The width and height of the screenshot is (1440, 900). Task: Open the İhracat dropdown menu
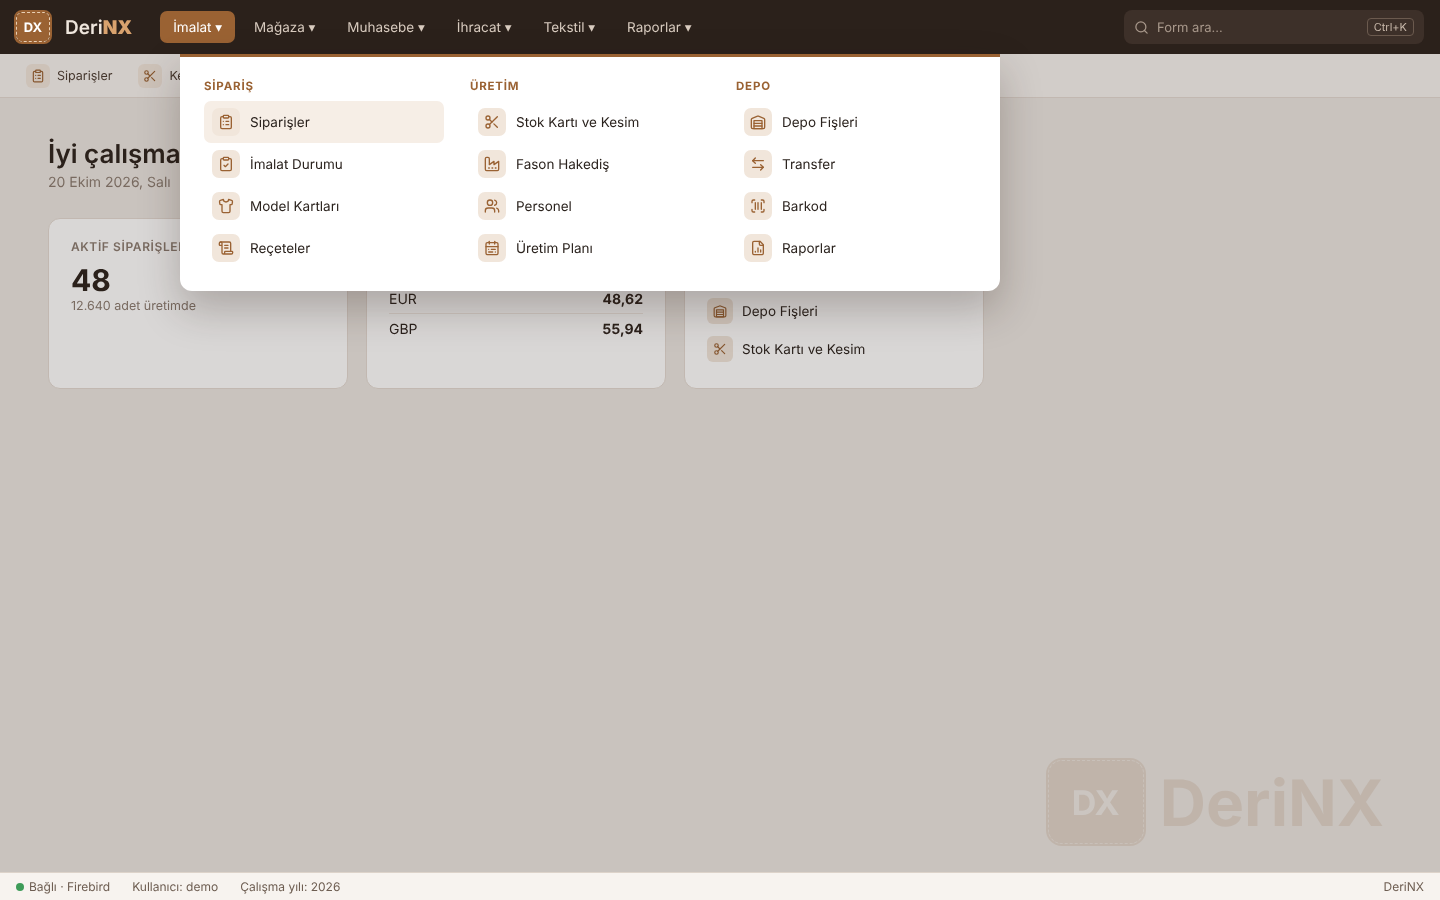[x=484, y=27]
